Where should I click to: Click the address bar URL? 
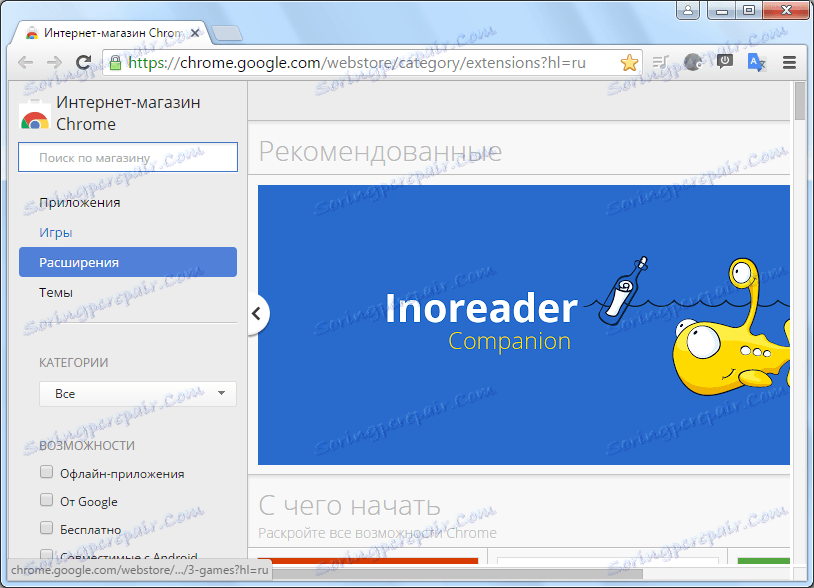[357, 63]
